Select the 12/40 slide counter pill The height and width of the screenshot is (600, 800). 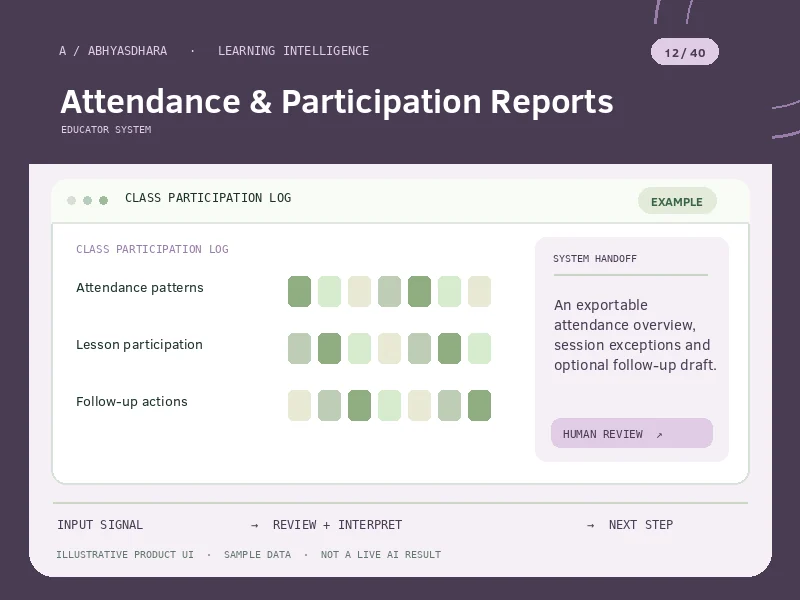[x=685, y=52]
